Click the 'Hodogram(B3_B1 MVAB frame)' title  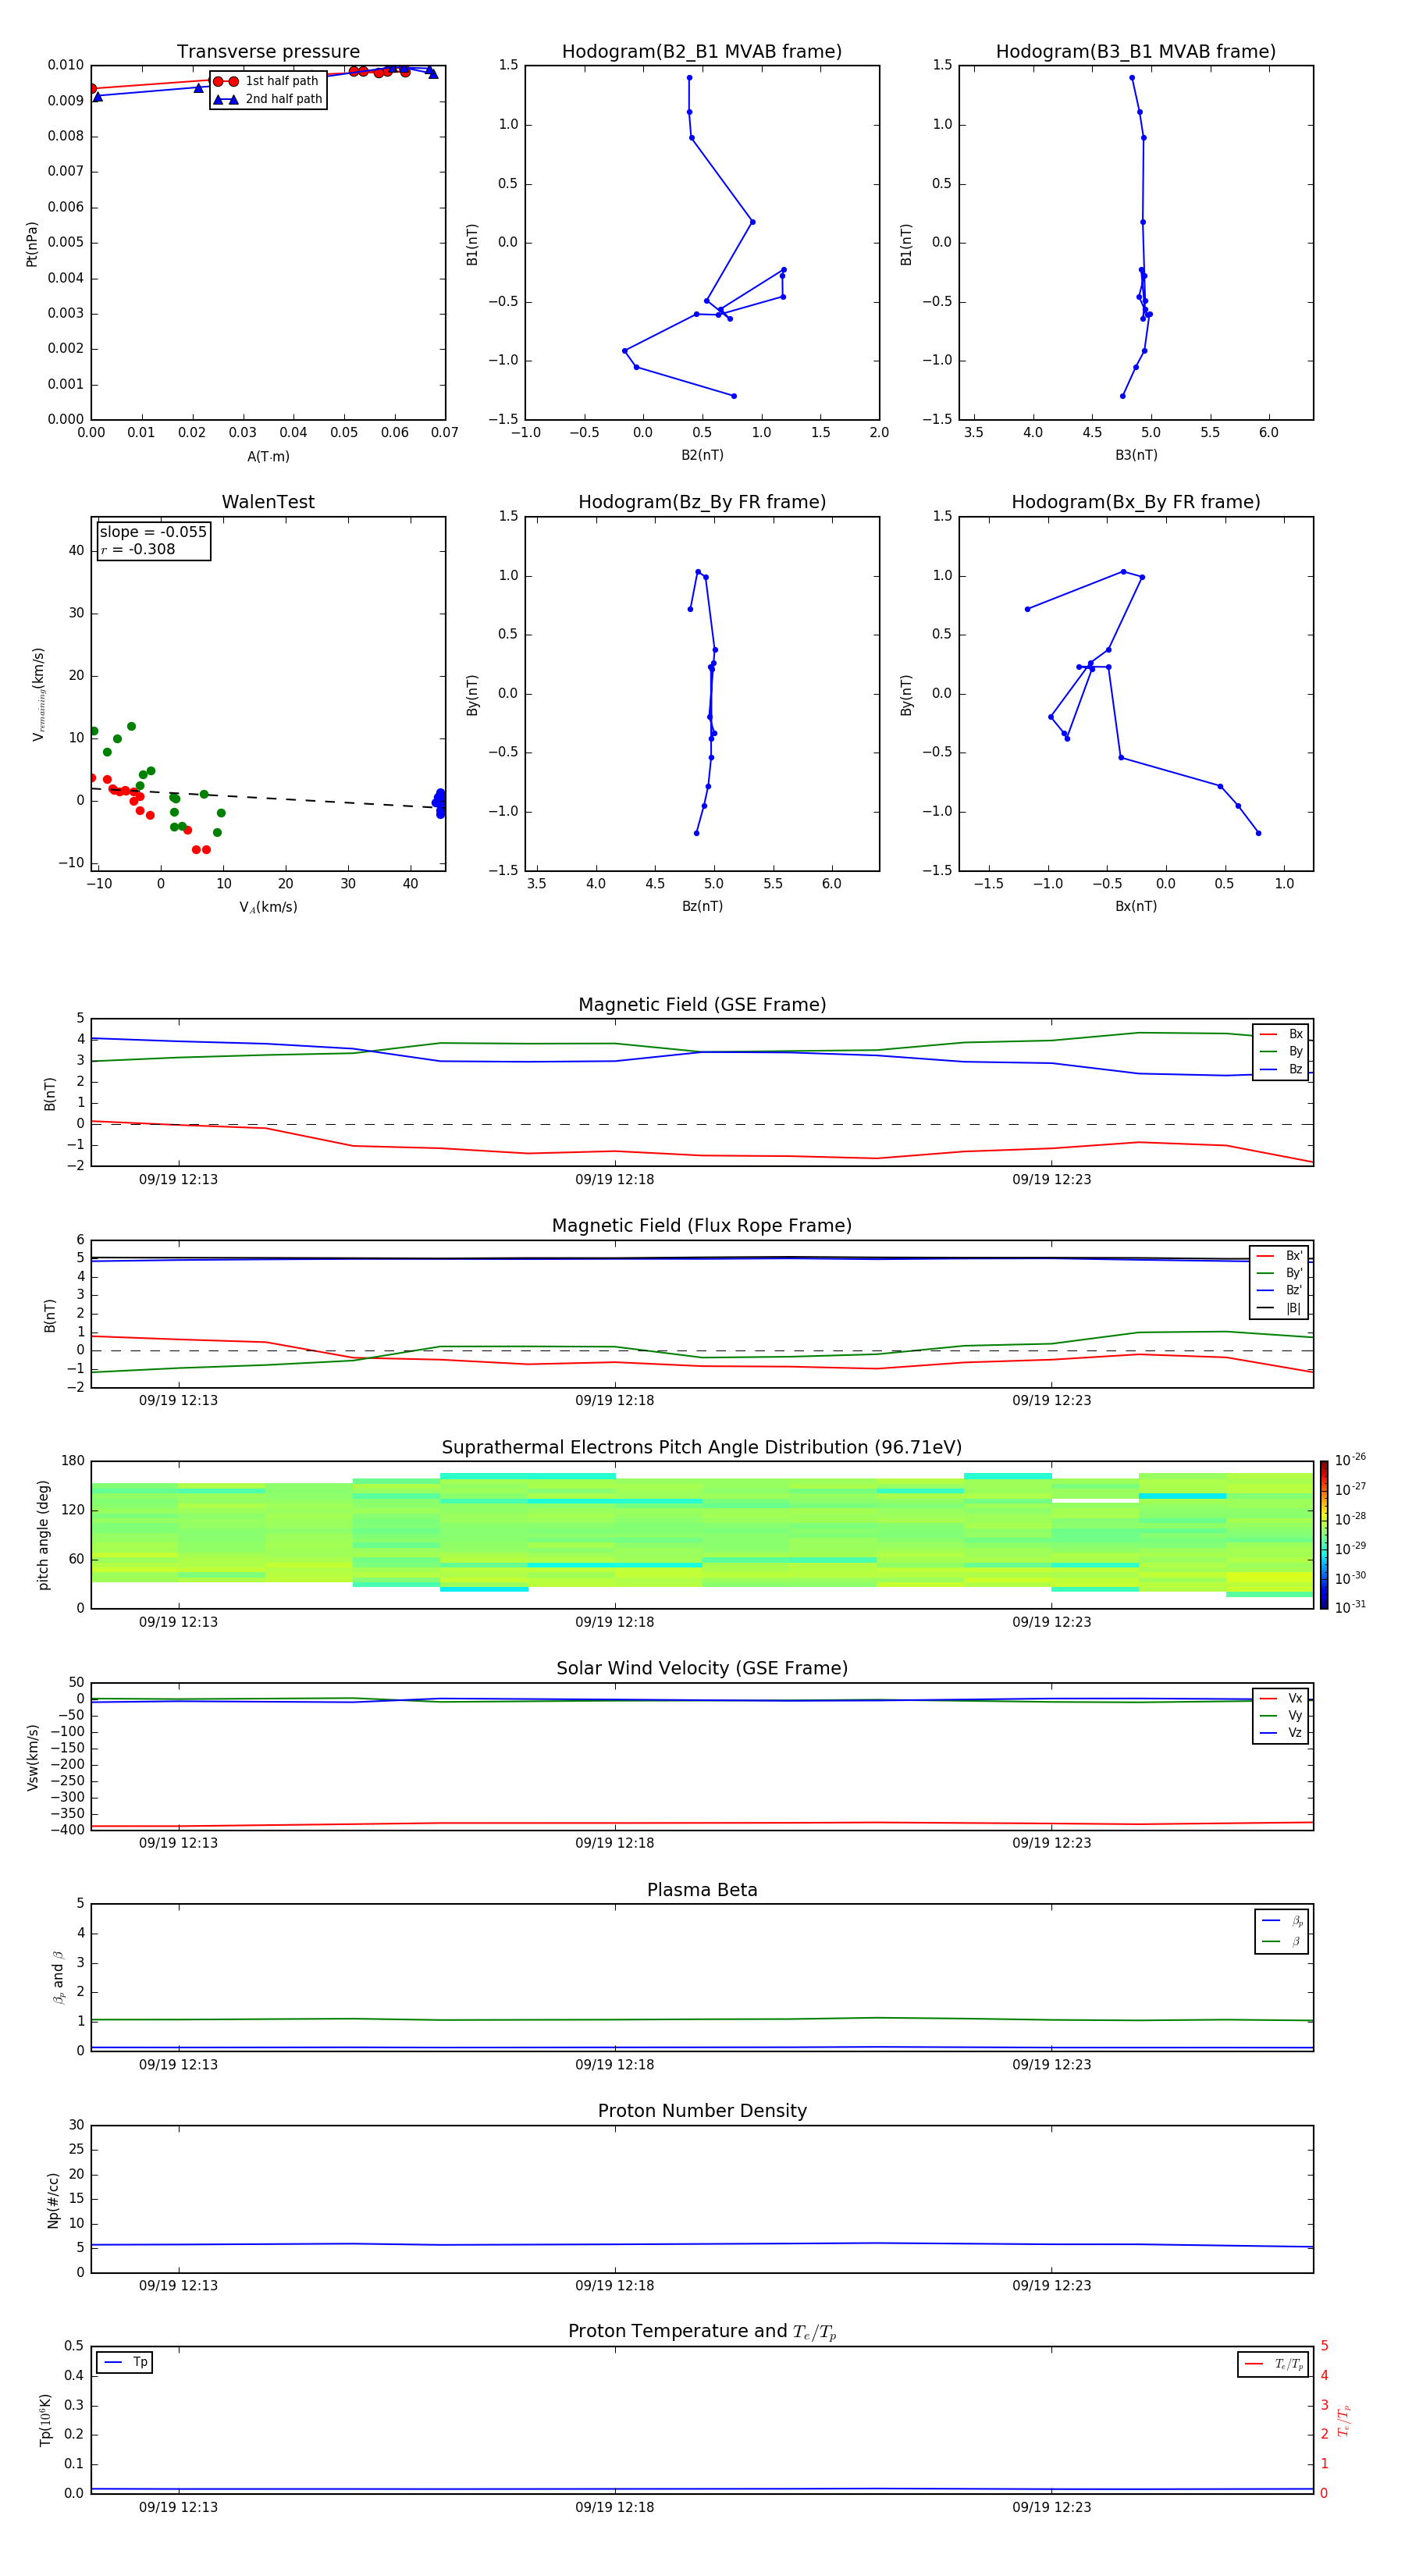click(x=1136, y=52)
